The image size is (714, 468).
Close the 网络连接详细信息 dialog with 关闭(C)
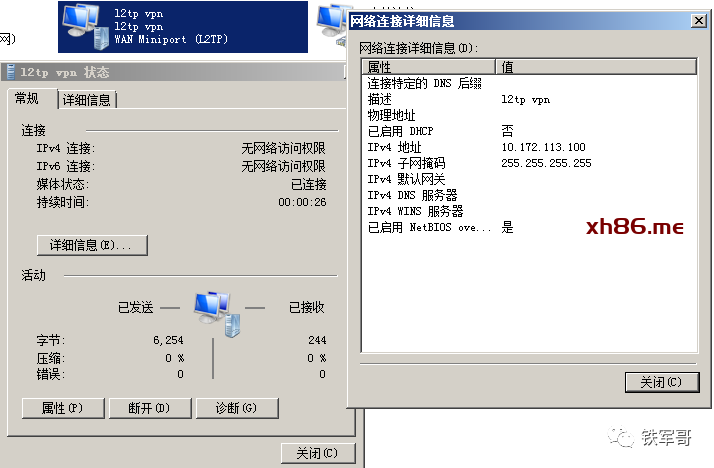661,382
